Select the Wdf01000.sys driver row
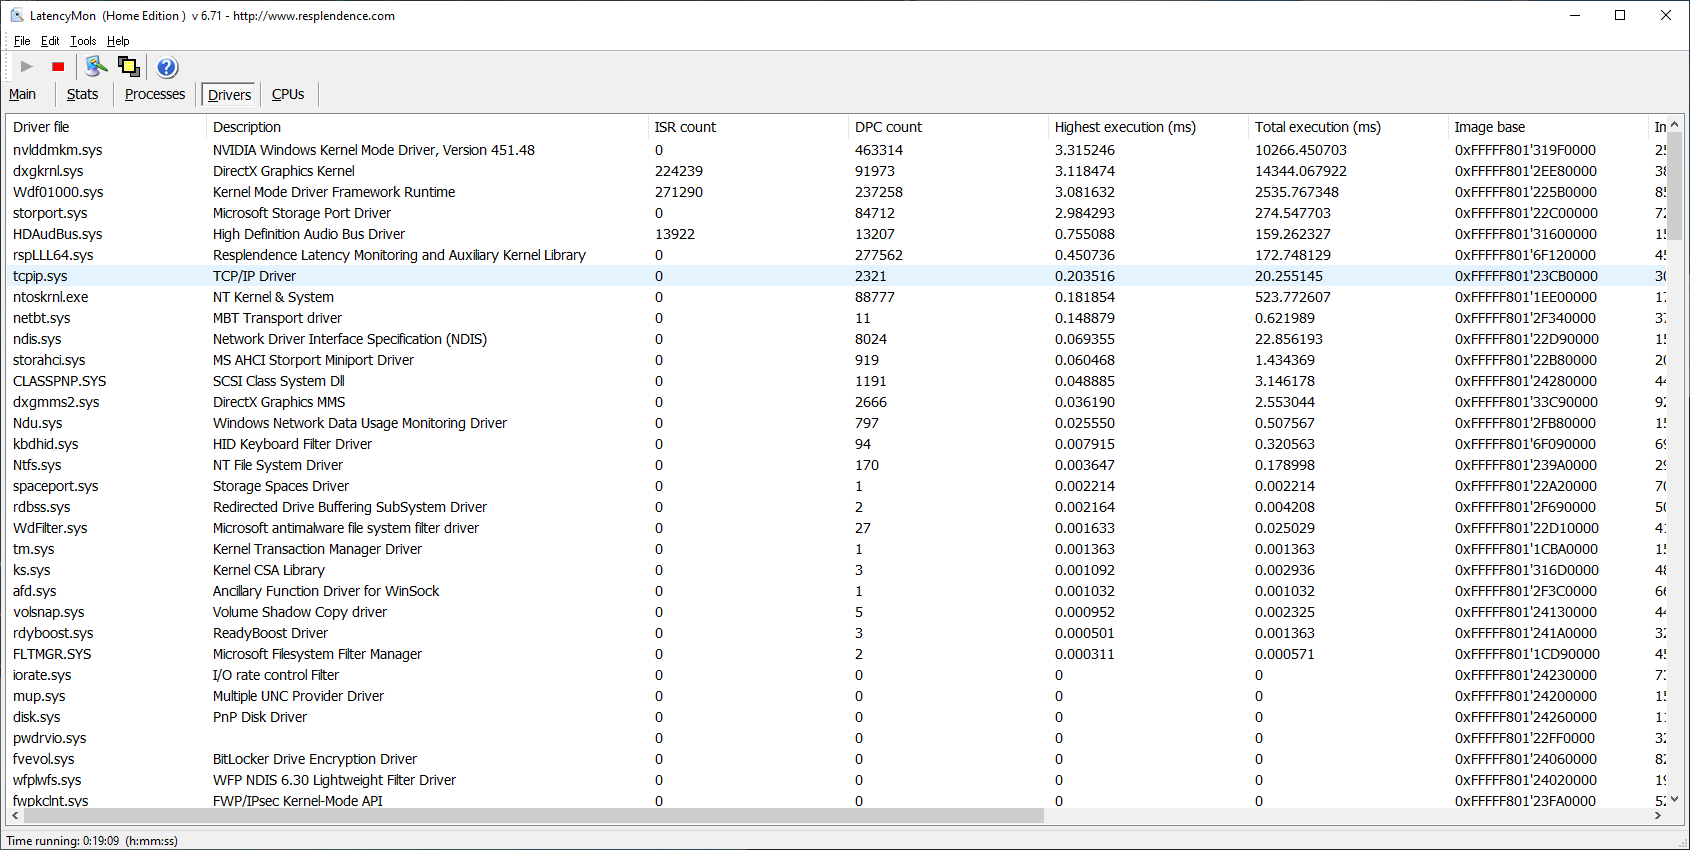Screen dimensions: 1690x850 coord(836,192)
